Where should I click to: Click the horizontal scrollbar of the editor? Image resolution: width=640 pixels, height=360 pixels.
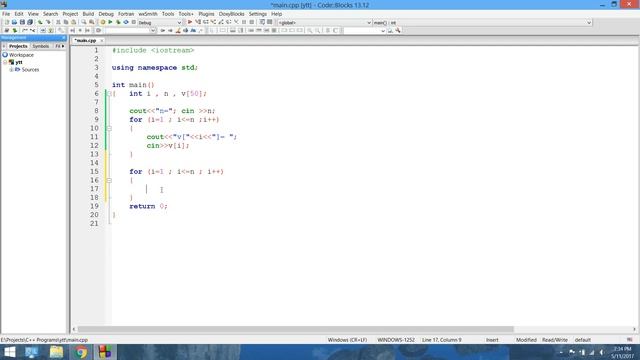(296, 329)
